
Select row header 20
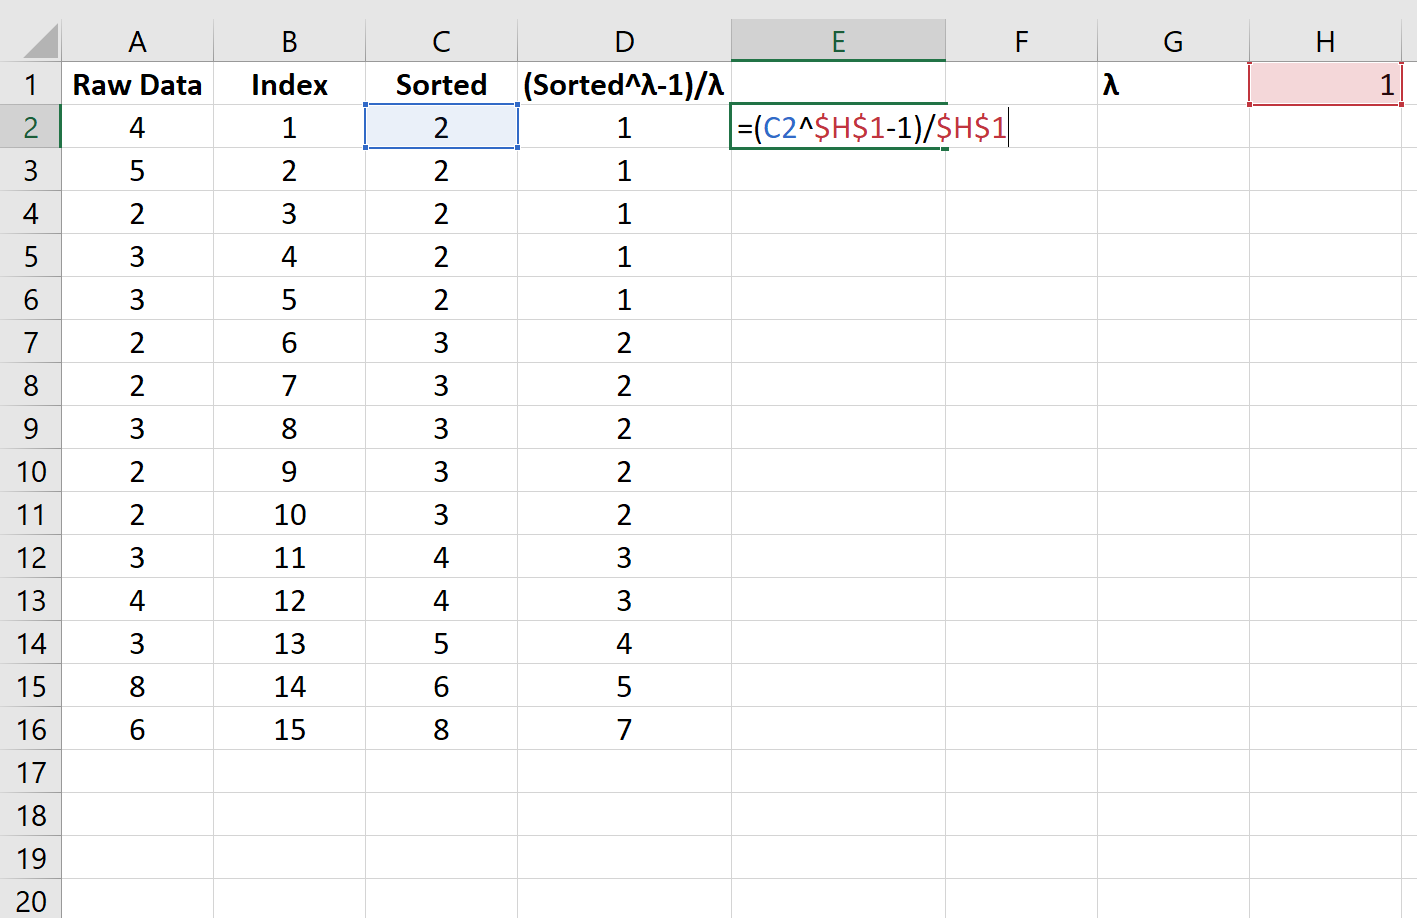tap(30, 901)
